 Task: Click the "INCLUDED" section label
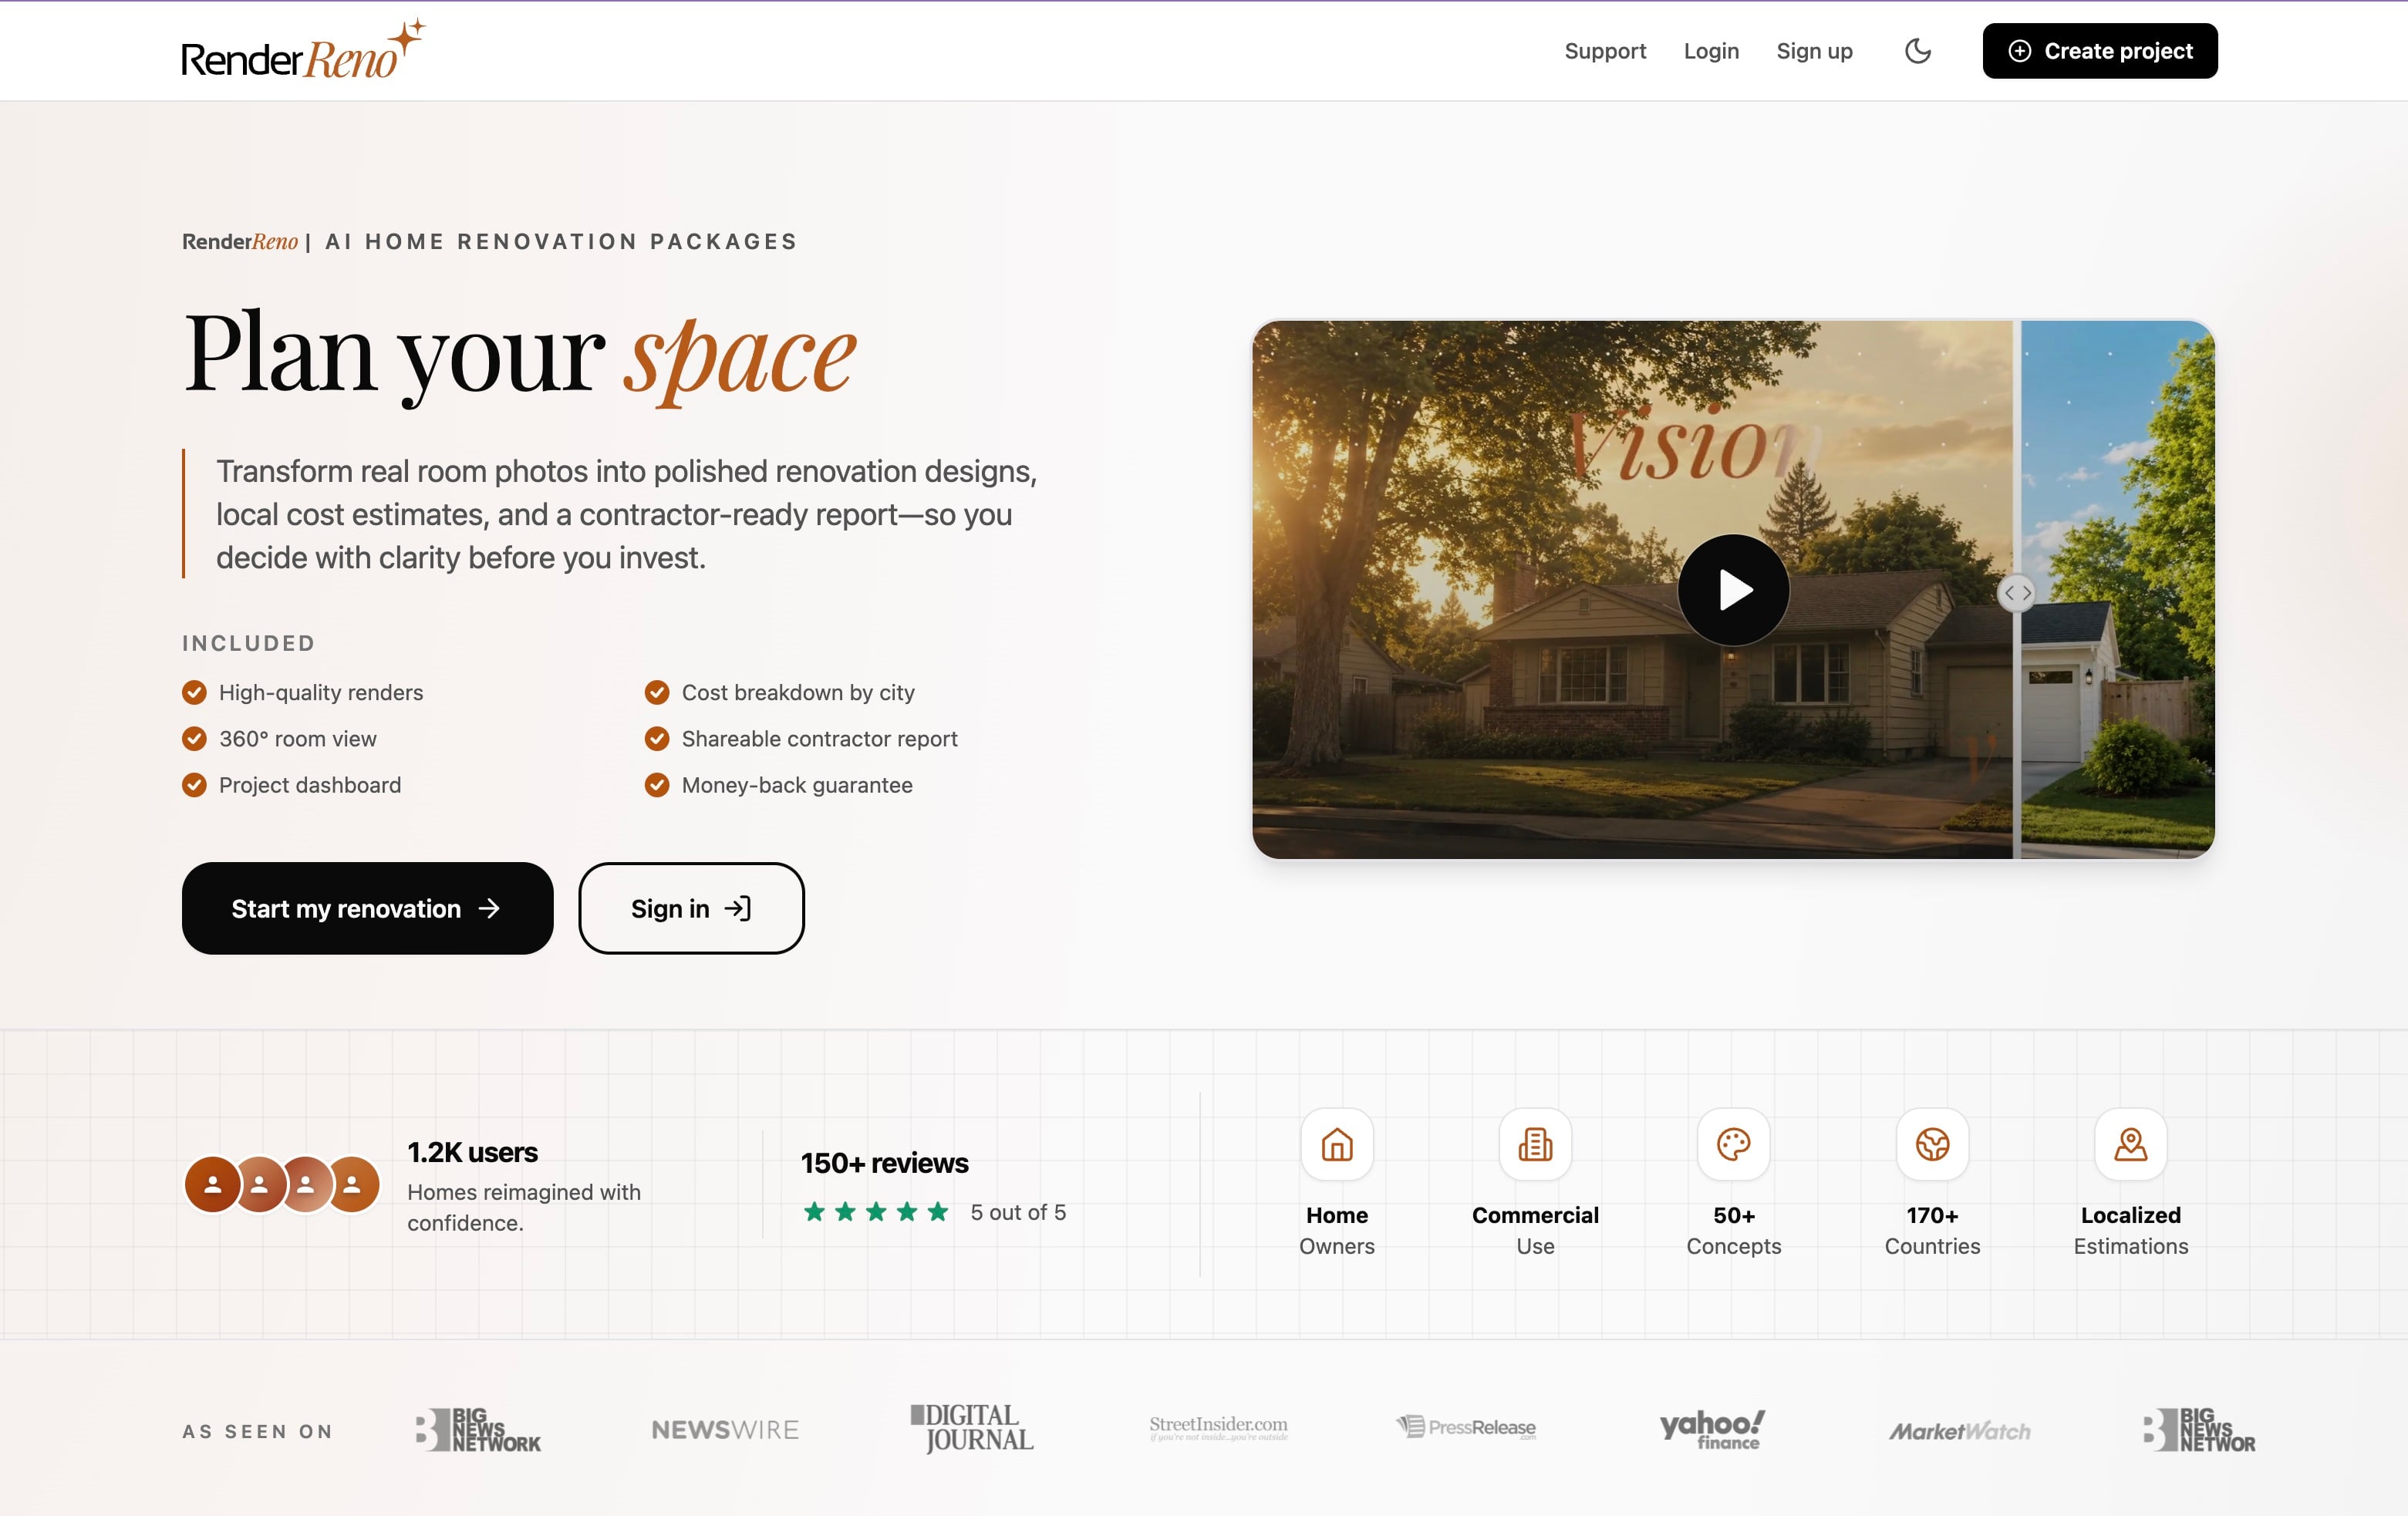[248, 643]
